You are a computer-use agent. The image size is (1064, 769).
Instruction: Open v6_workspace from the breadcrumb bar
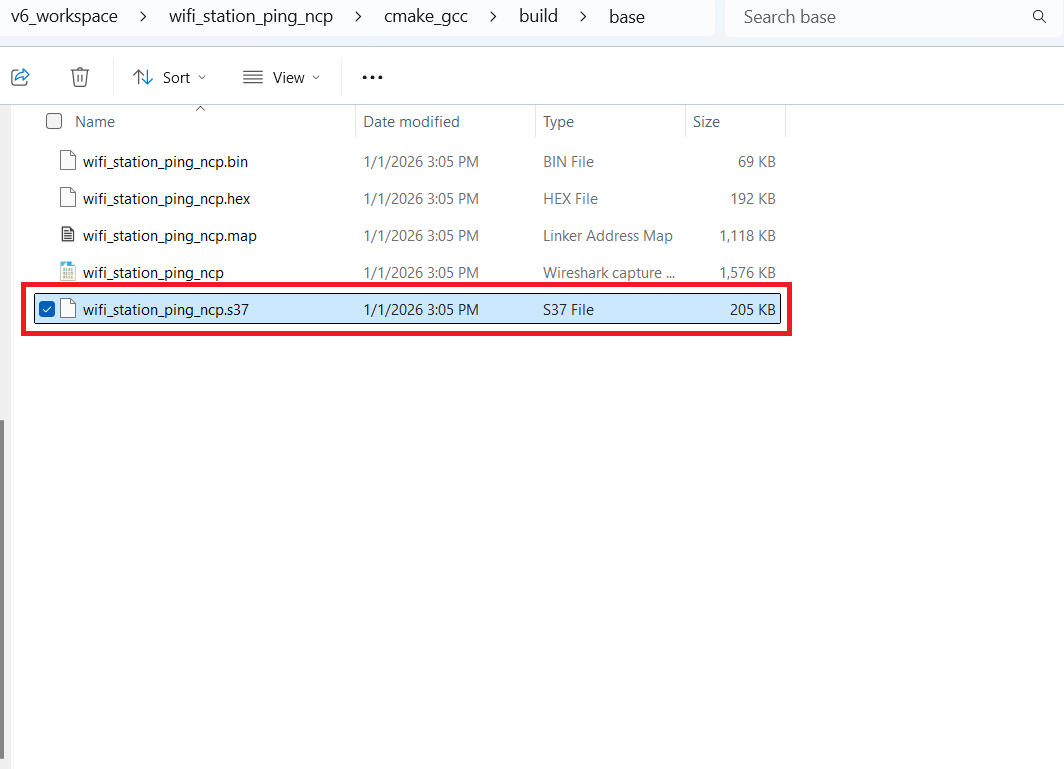tap(64, 16)
